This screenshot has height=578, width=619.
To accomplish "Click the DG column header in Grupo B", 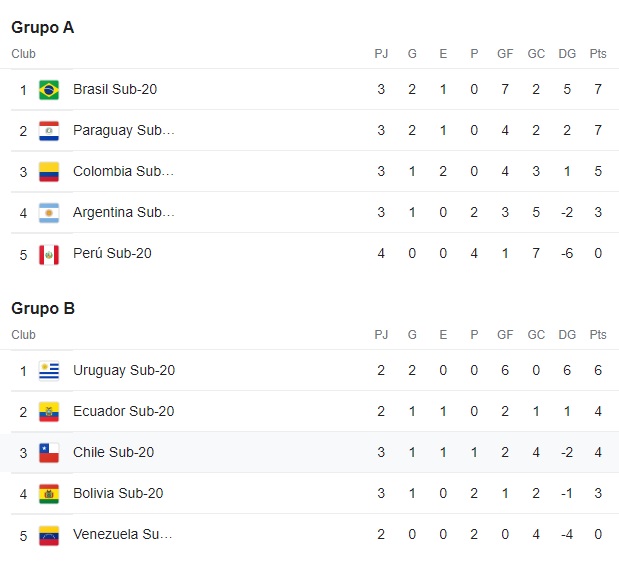I will tap(567, 334).
